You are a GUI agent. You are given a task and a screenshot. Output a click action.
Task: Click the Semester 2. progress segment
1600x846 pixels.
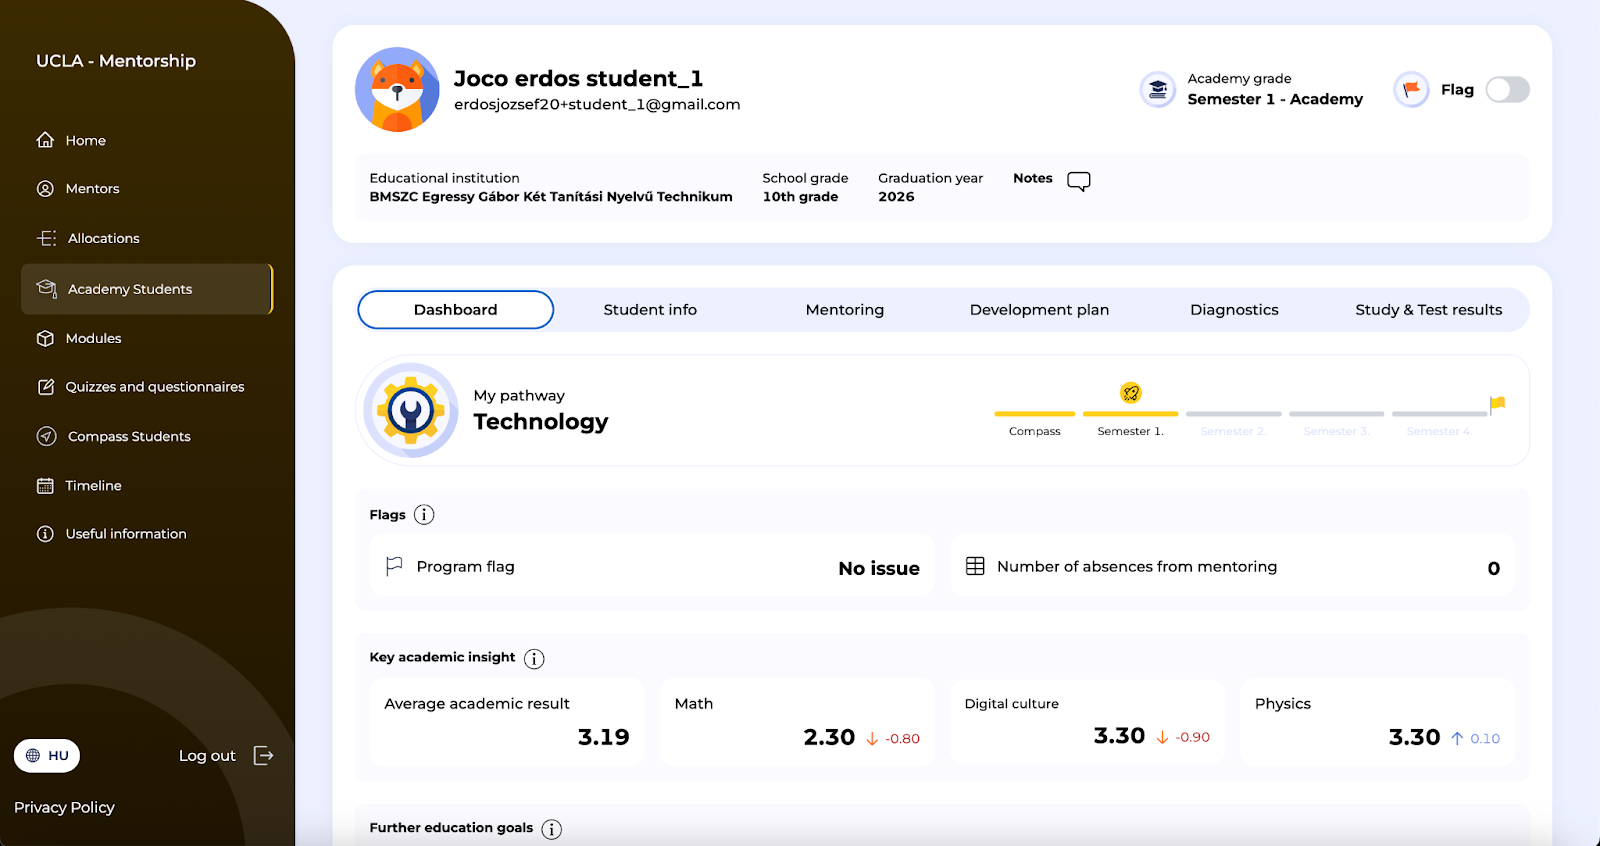click(1233, 414)
